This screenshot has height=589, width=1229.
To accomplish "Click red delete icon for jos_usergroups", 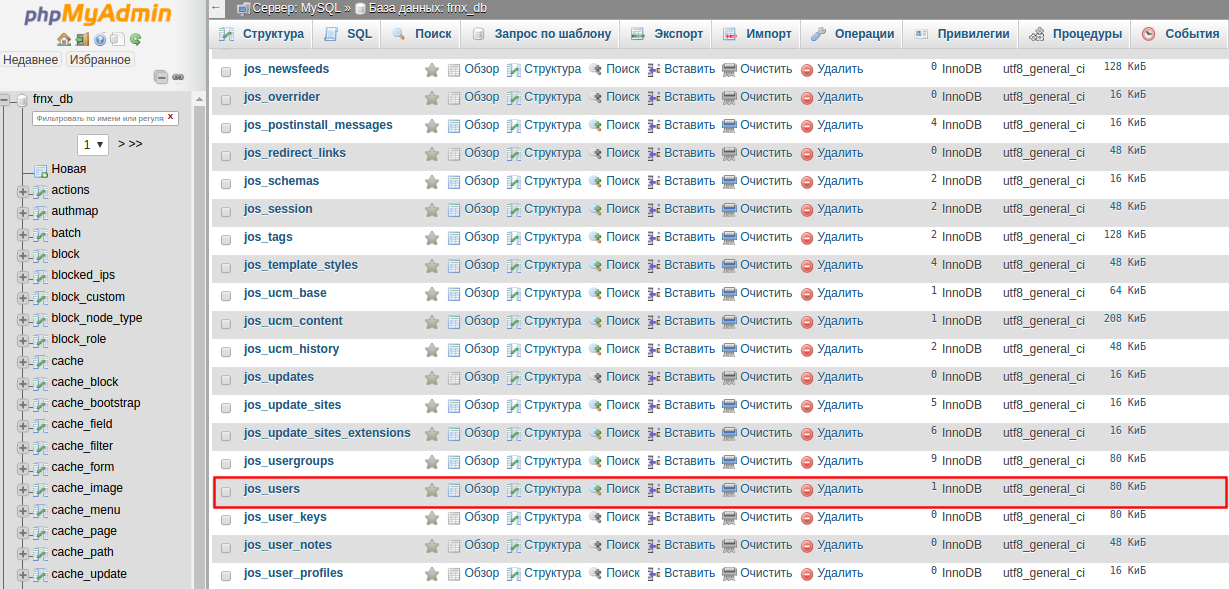I will (x=807, y=462).
